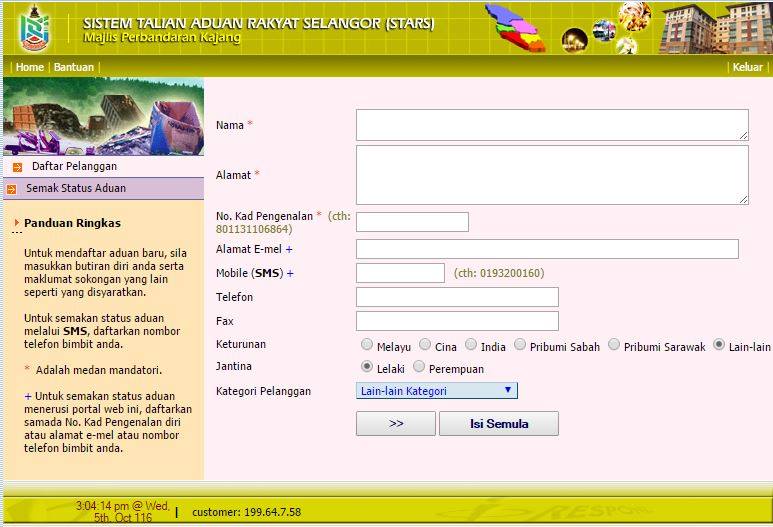Select the Pribumi Sabah radio button
This screenshot has height=527, width=773.
520,344
